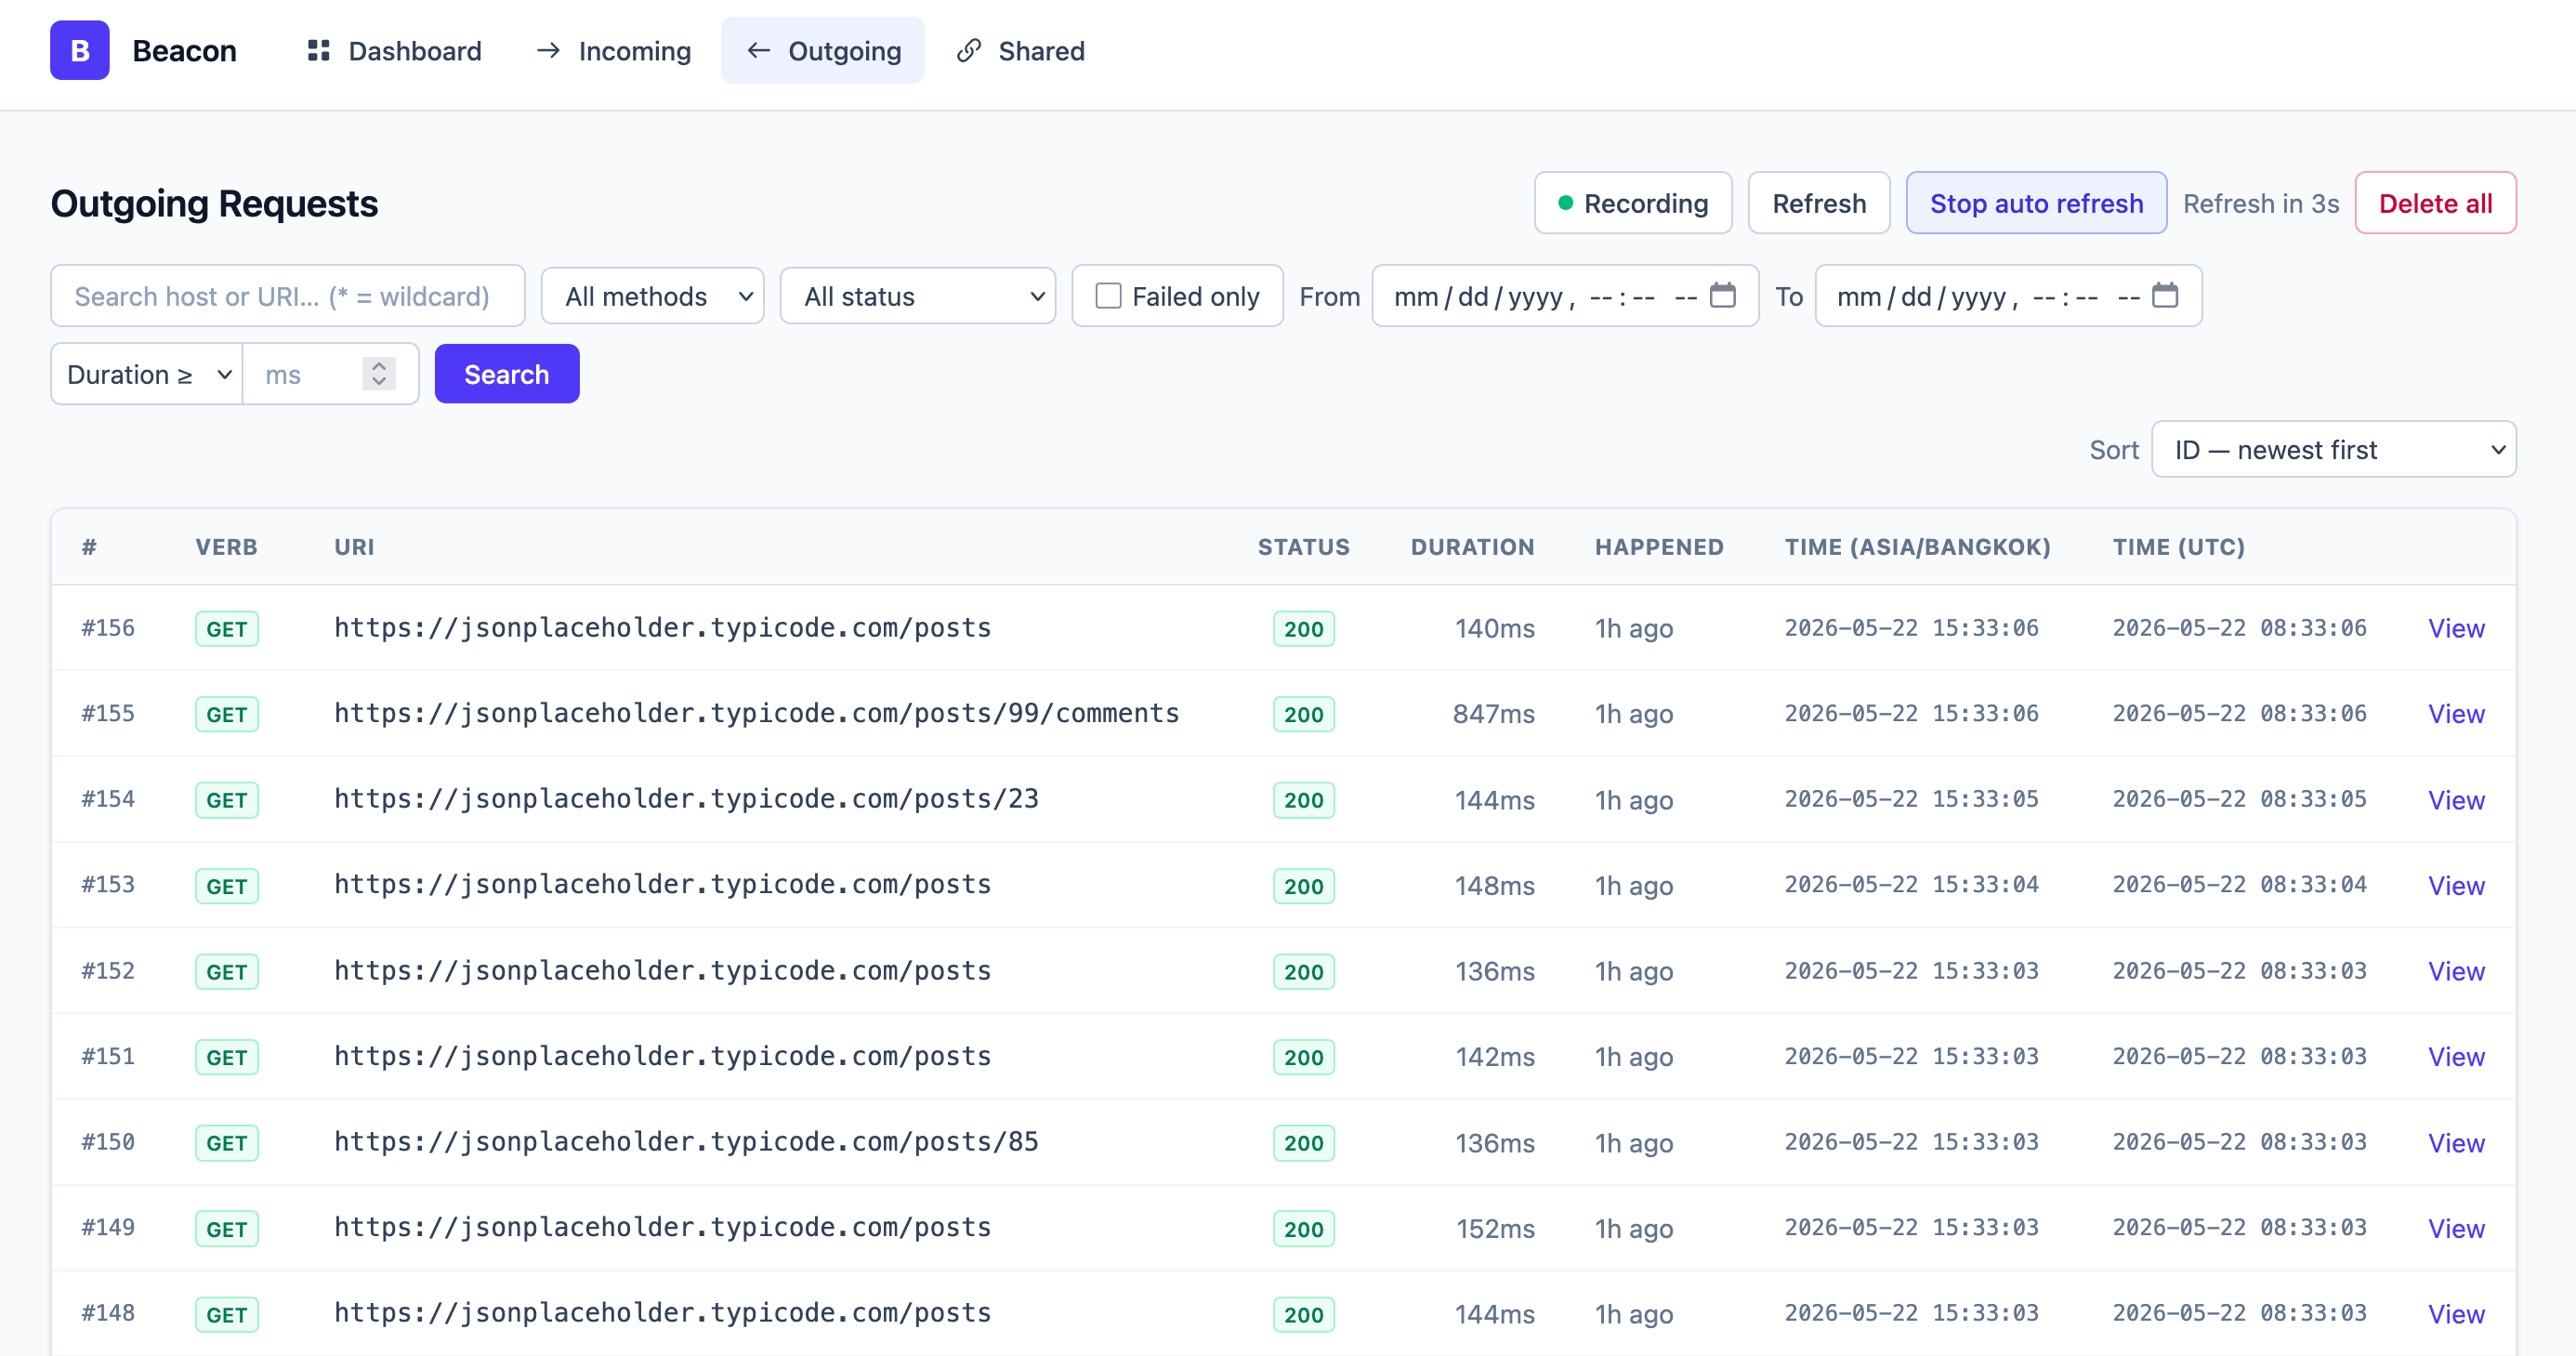Click the Beacon brand name
The width and height of the screenshot is (2576, 1356).
(x=184, y=50)
